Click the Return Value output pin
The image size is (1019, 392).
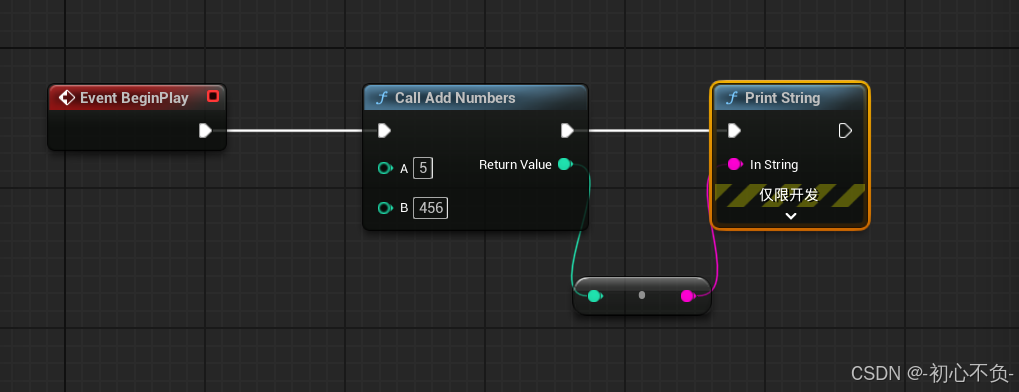pos(565,164)
